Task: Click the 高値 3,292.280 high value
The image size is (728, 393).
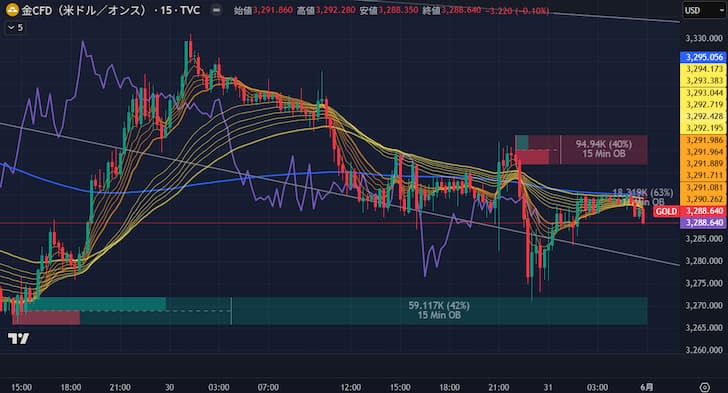Action: pos(325,10)
